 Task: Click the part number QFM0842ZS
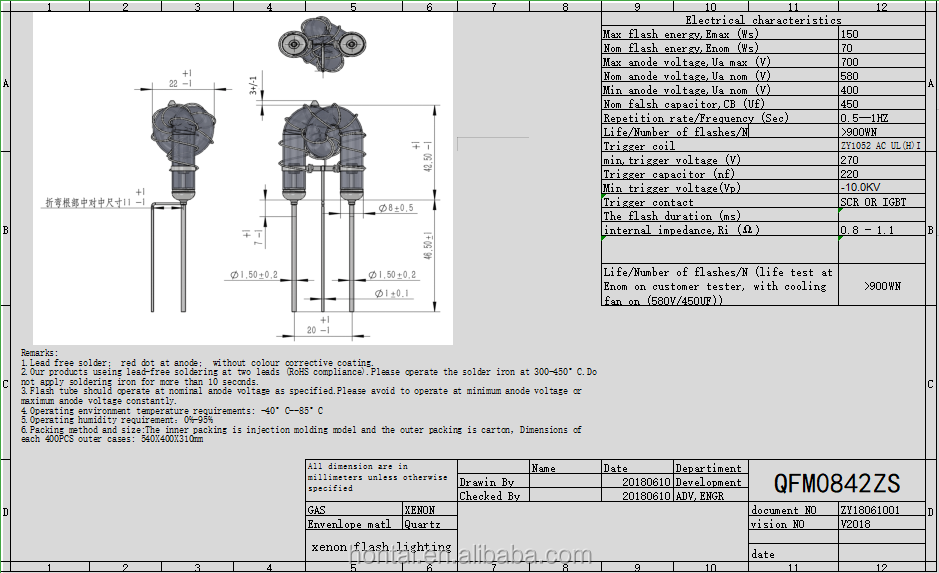(837, 483)
